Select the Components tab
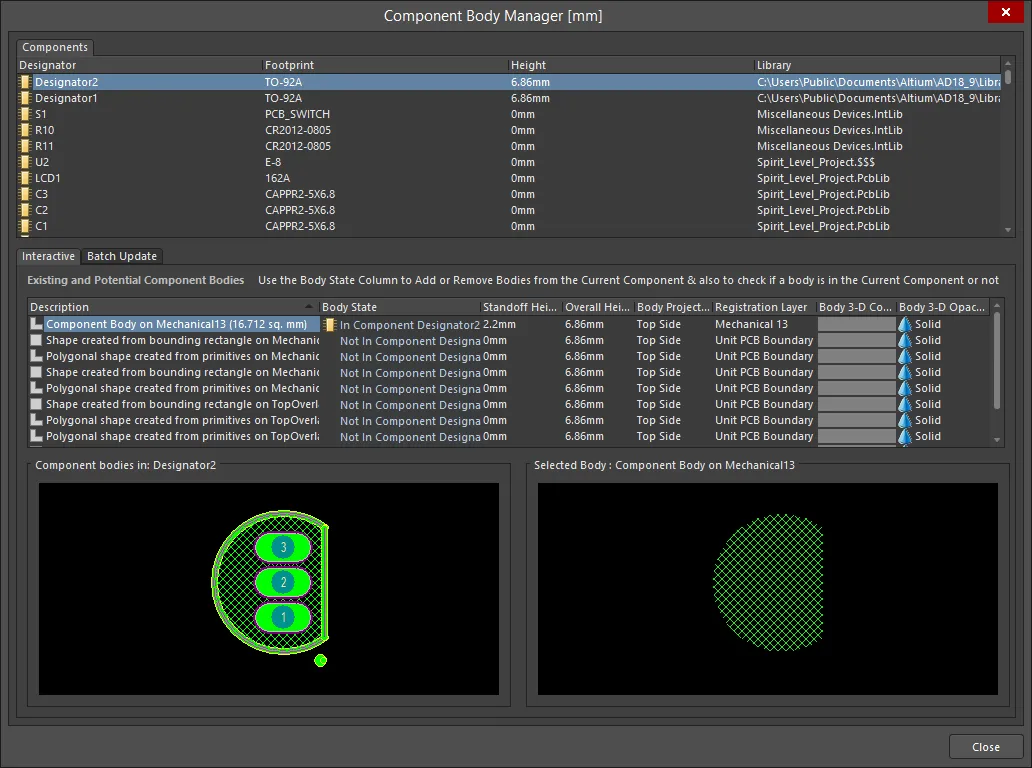Screen dimensions: 1032x768 coord(55,47)
